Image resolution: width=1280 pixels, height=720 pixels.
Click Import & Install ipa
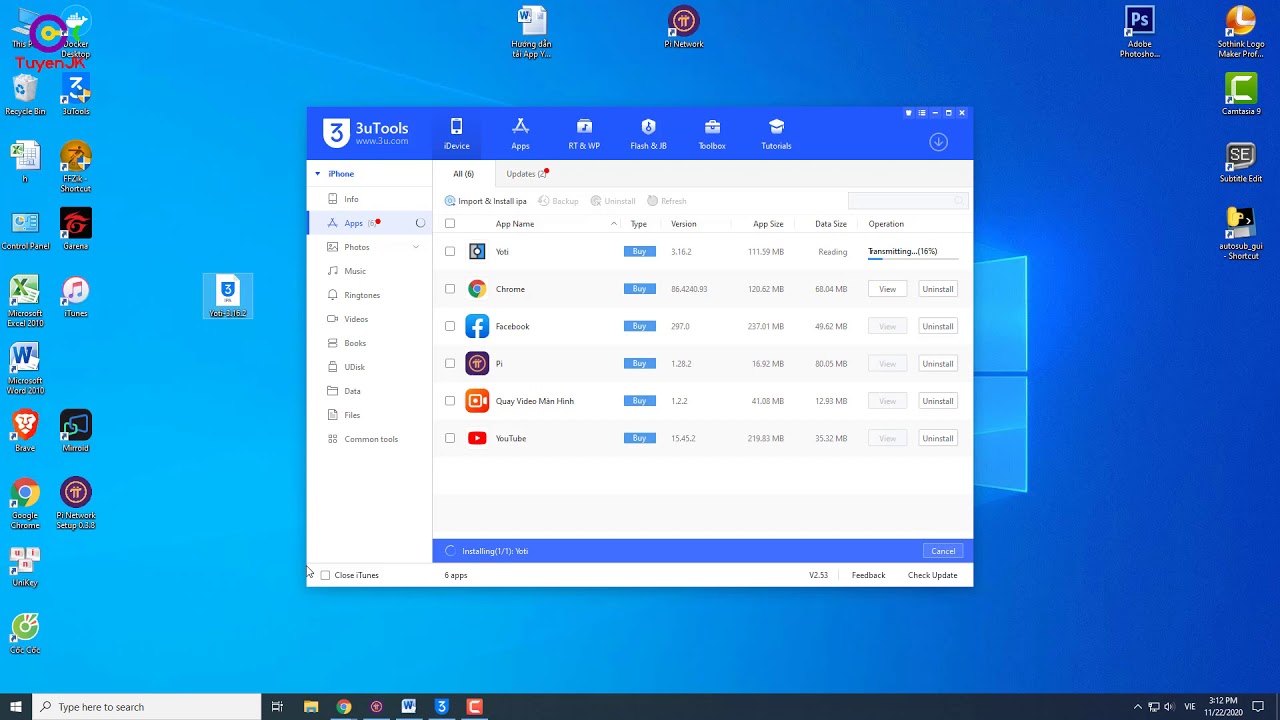click(486, 201)
